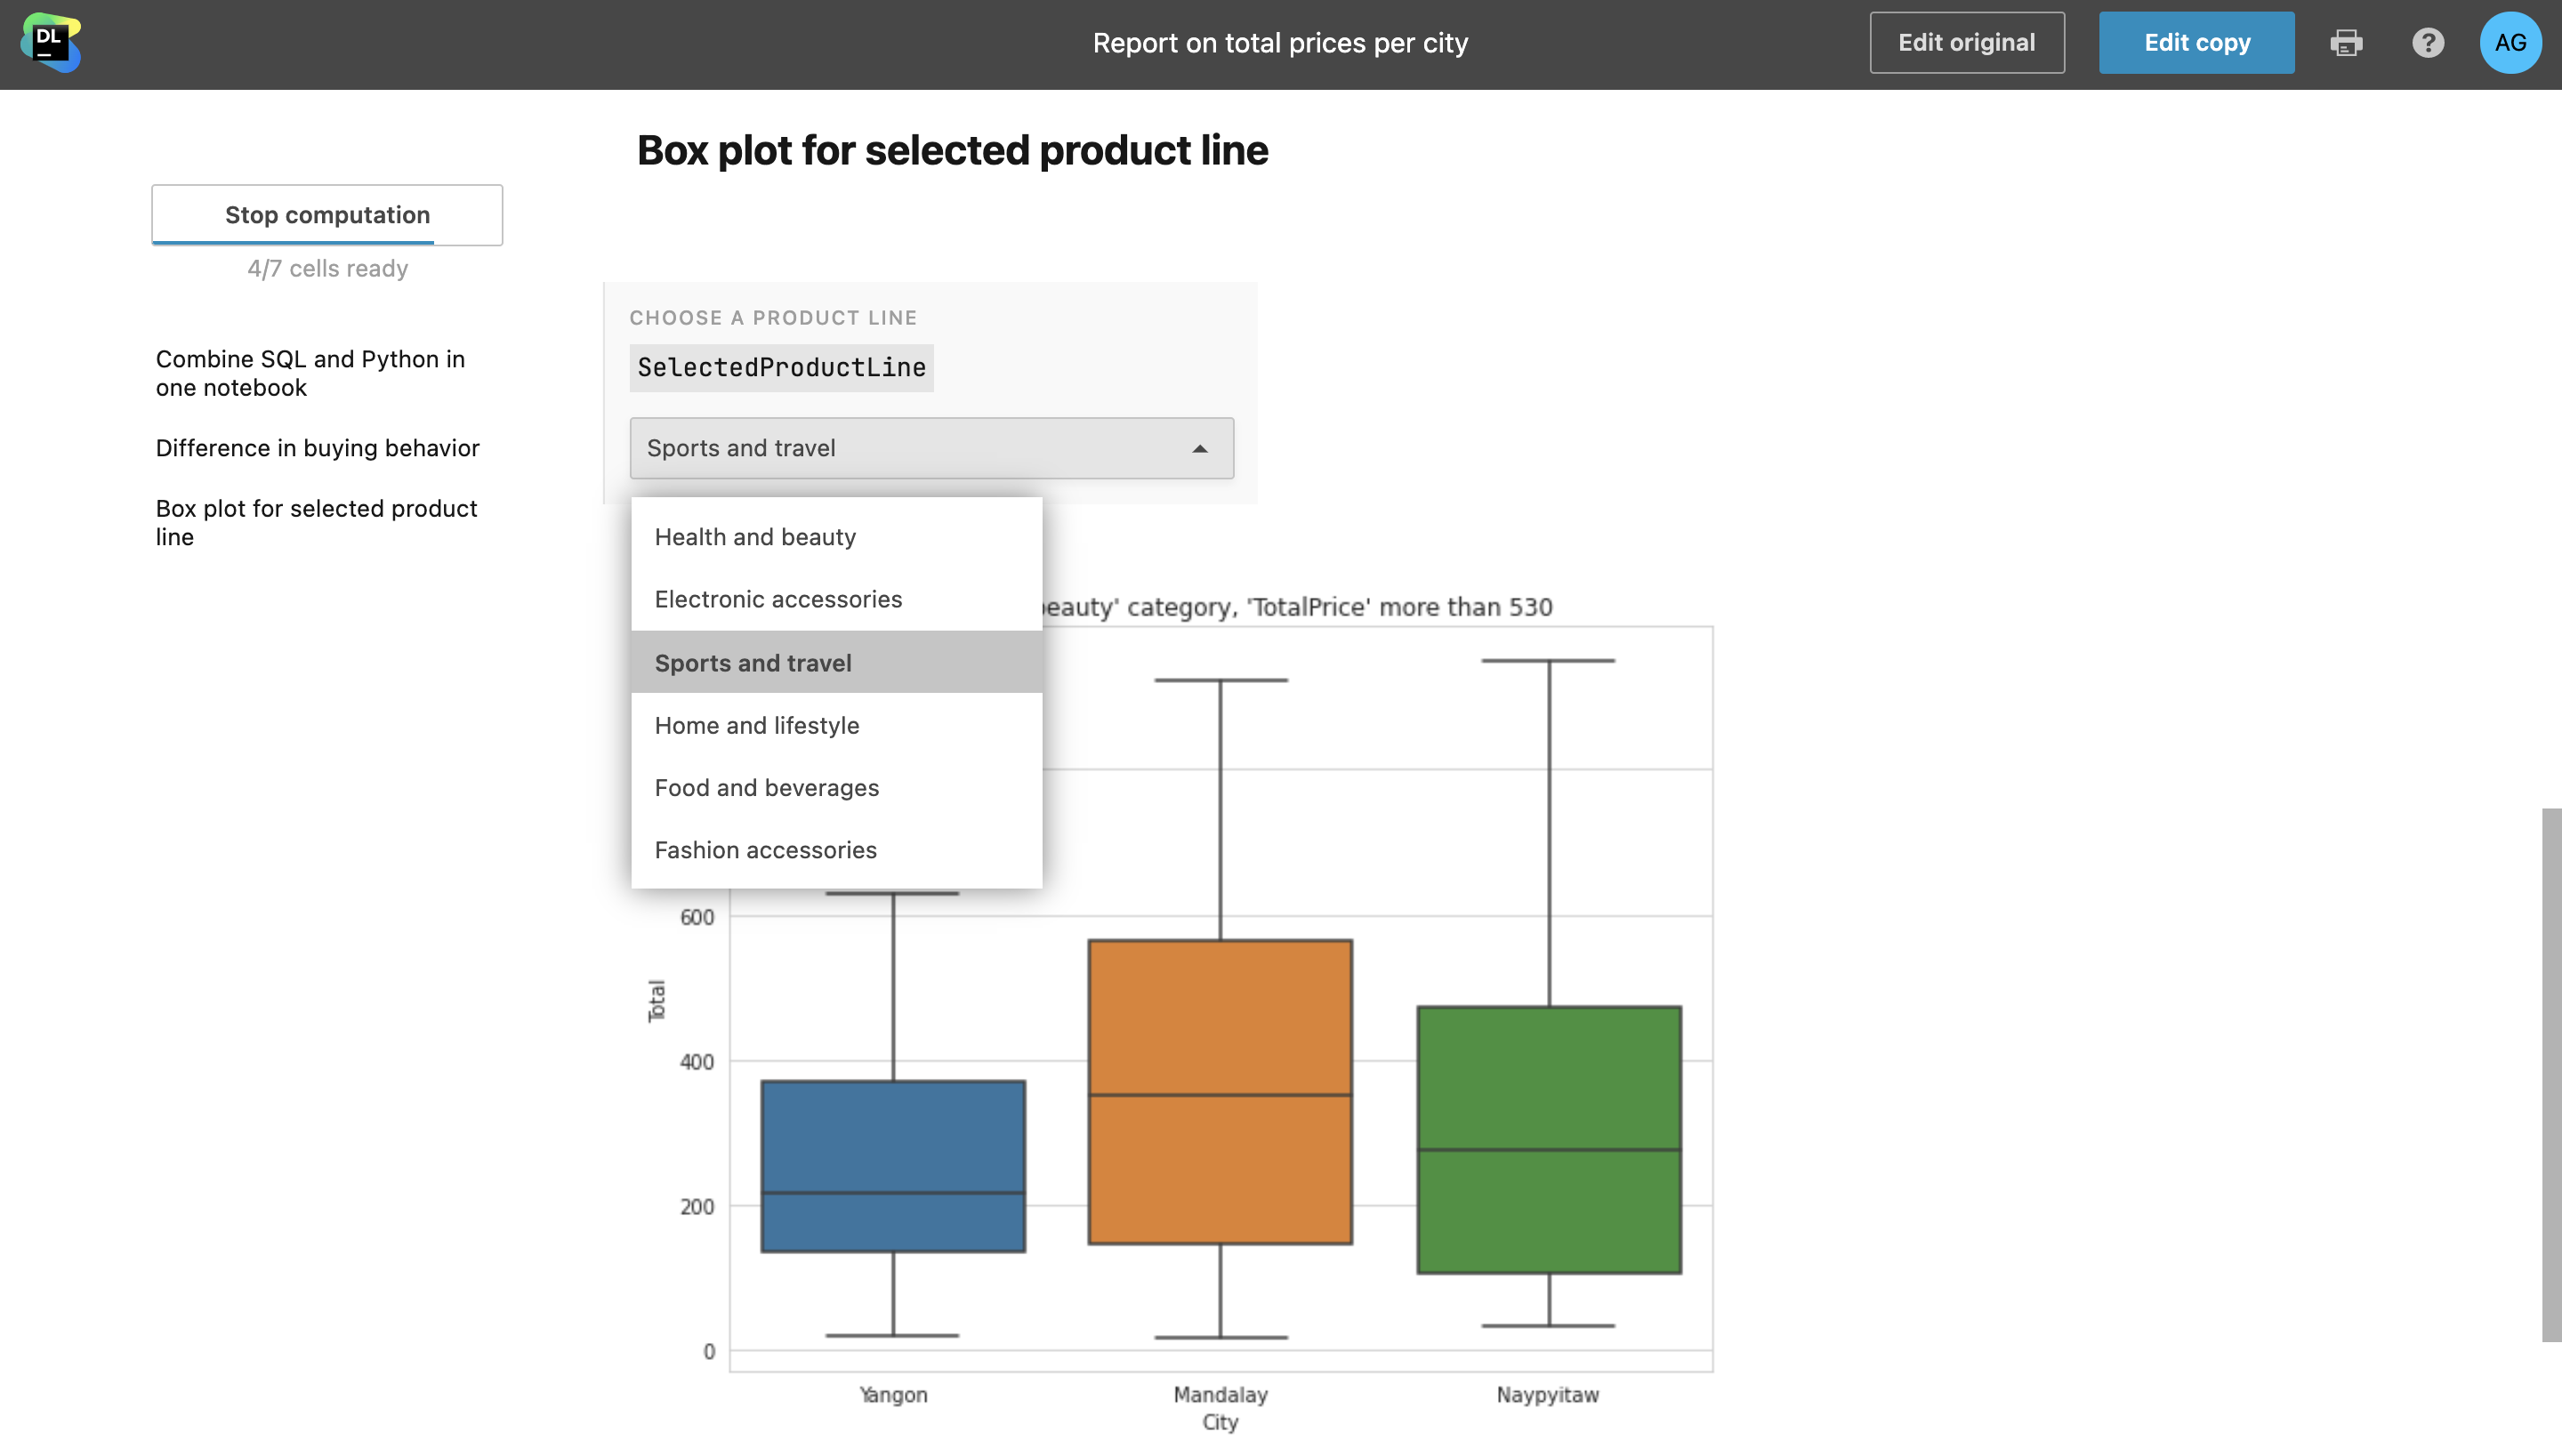Select Fashion accessories option
2562x1456 pixels.
[x=766, y=850]
